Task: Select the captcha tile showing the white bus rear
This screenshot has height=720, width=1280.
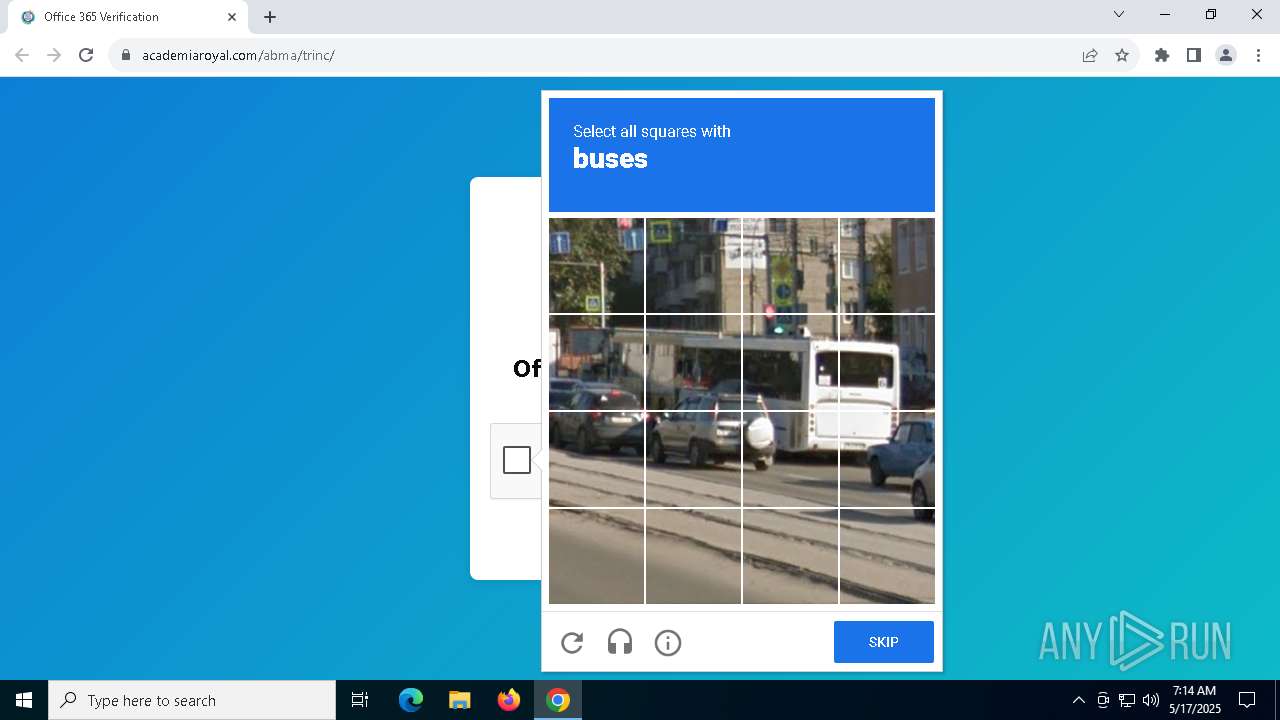Action: 887,362
